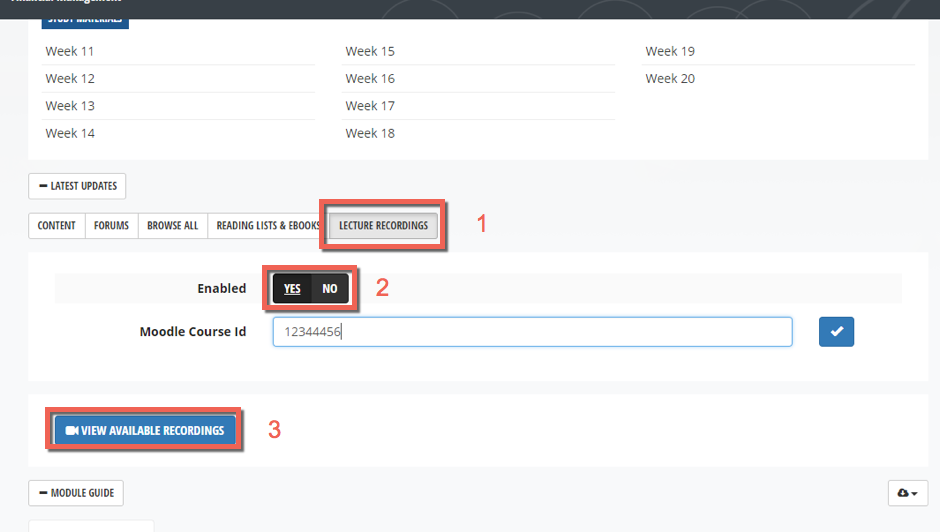Open Week 20 study materials

click(670, 78)
